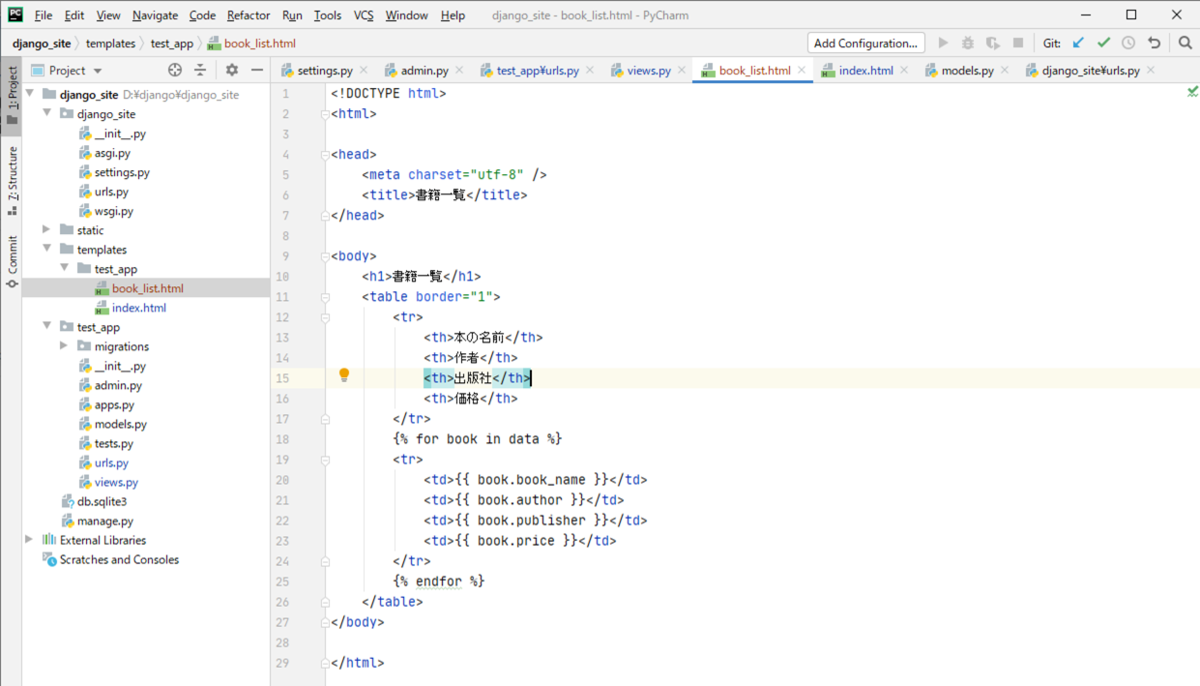Open Project panel gear settings
Viewport: 1200px width, 686px height.
(232, 70)
